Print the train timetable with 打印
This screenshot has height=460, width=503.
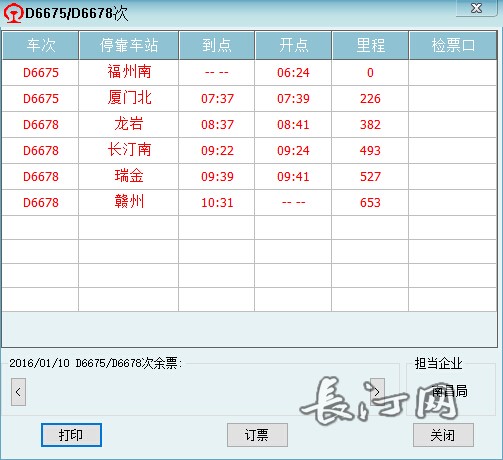tap(71, 435)
